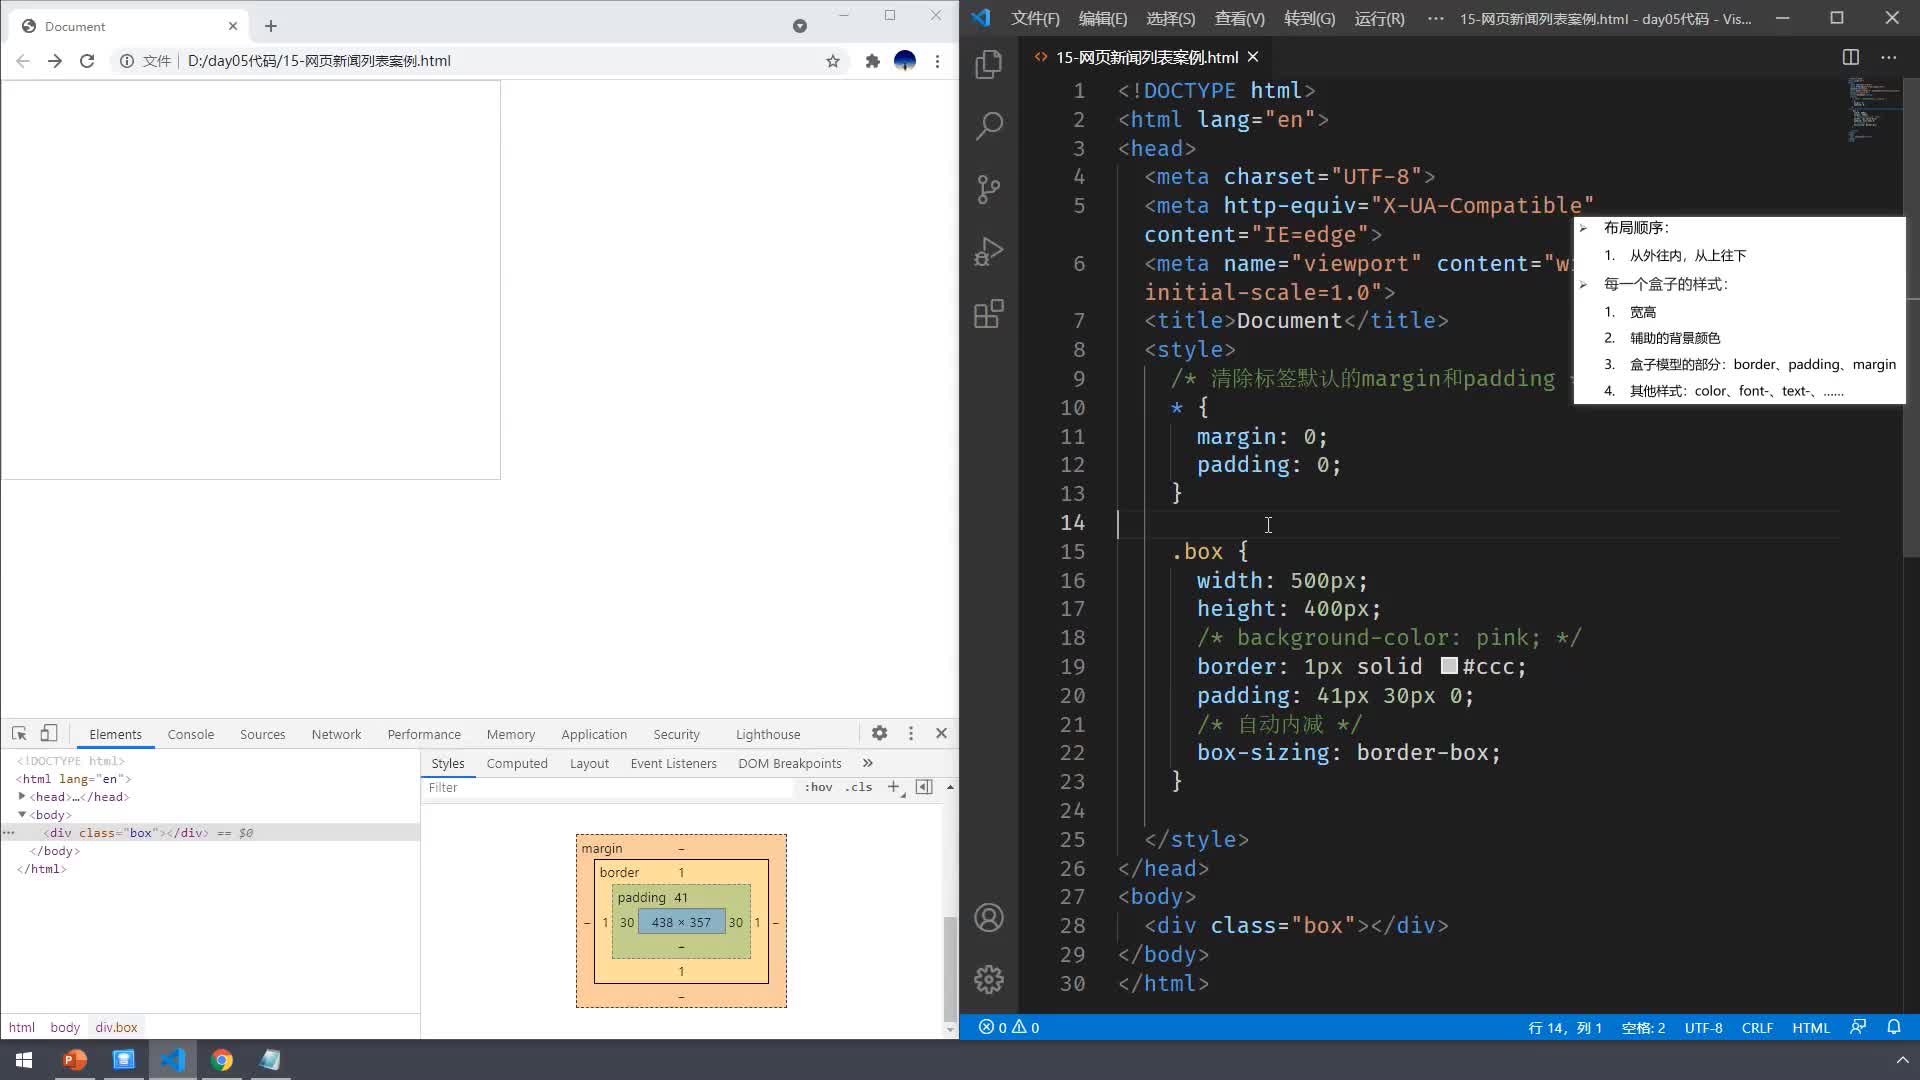The image size is (1920, 1080).
Task: Open VS Code Explorer panel
Action: click(x=989, y=64)
